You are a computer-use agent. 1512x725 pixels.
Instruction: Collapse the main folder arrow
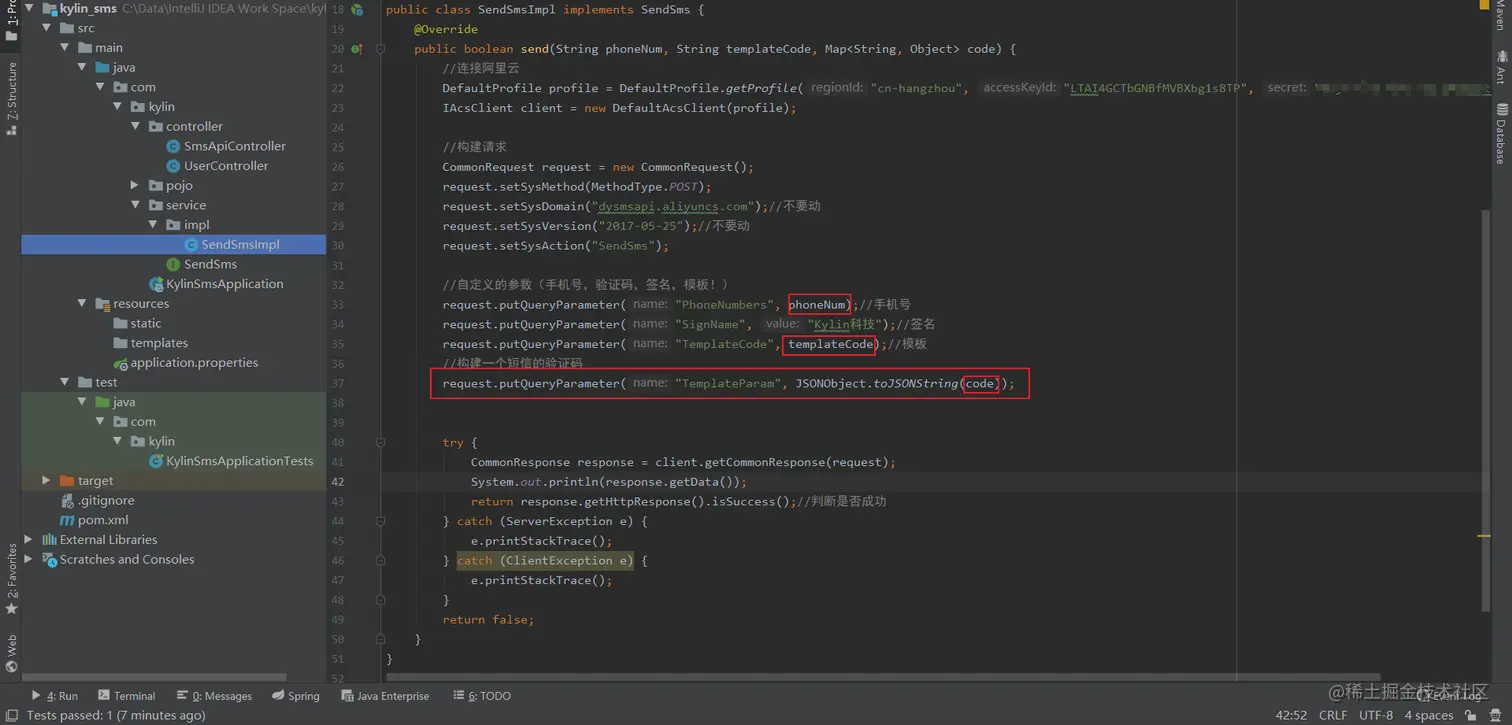tap(65, 47)
